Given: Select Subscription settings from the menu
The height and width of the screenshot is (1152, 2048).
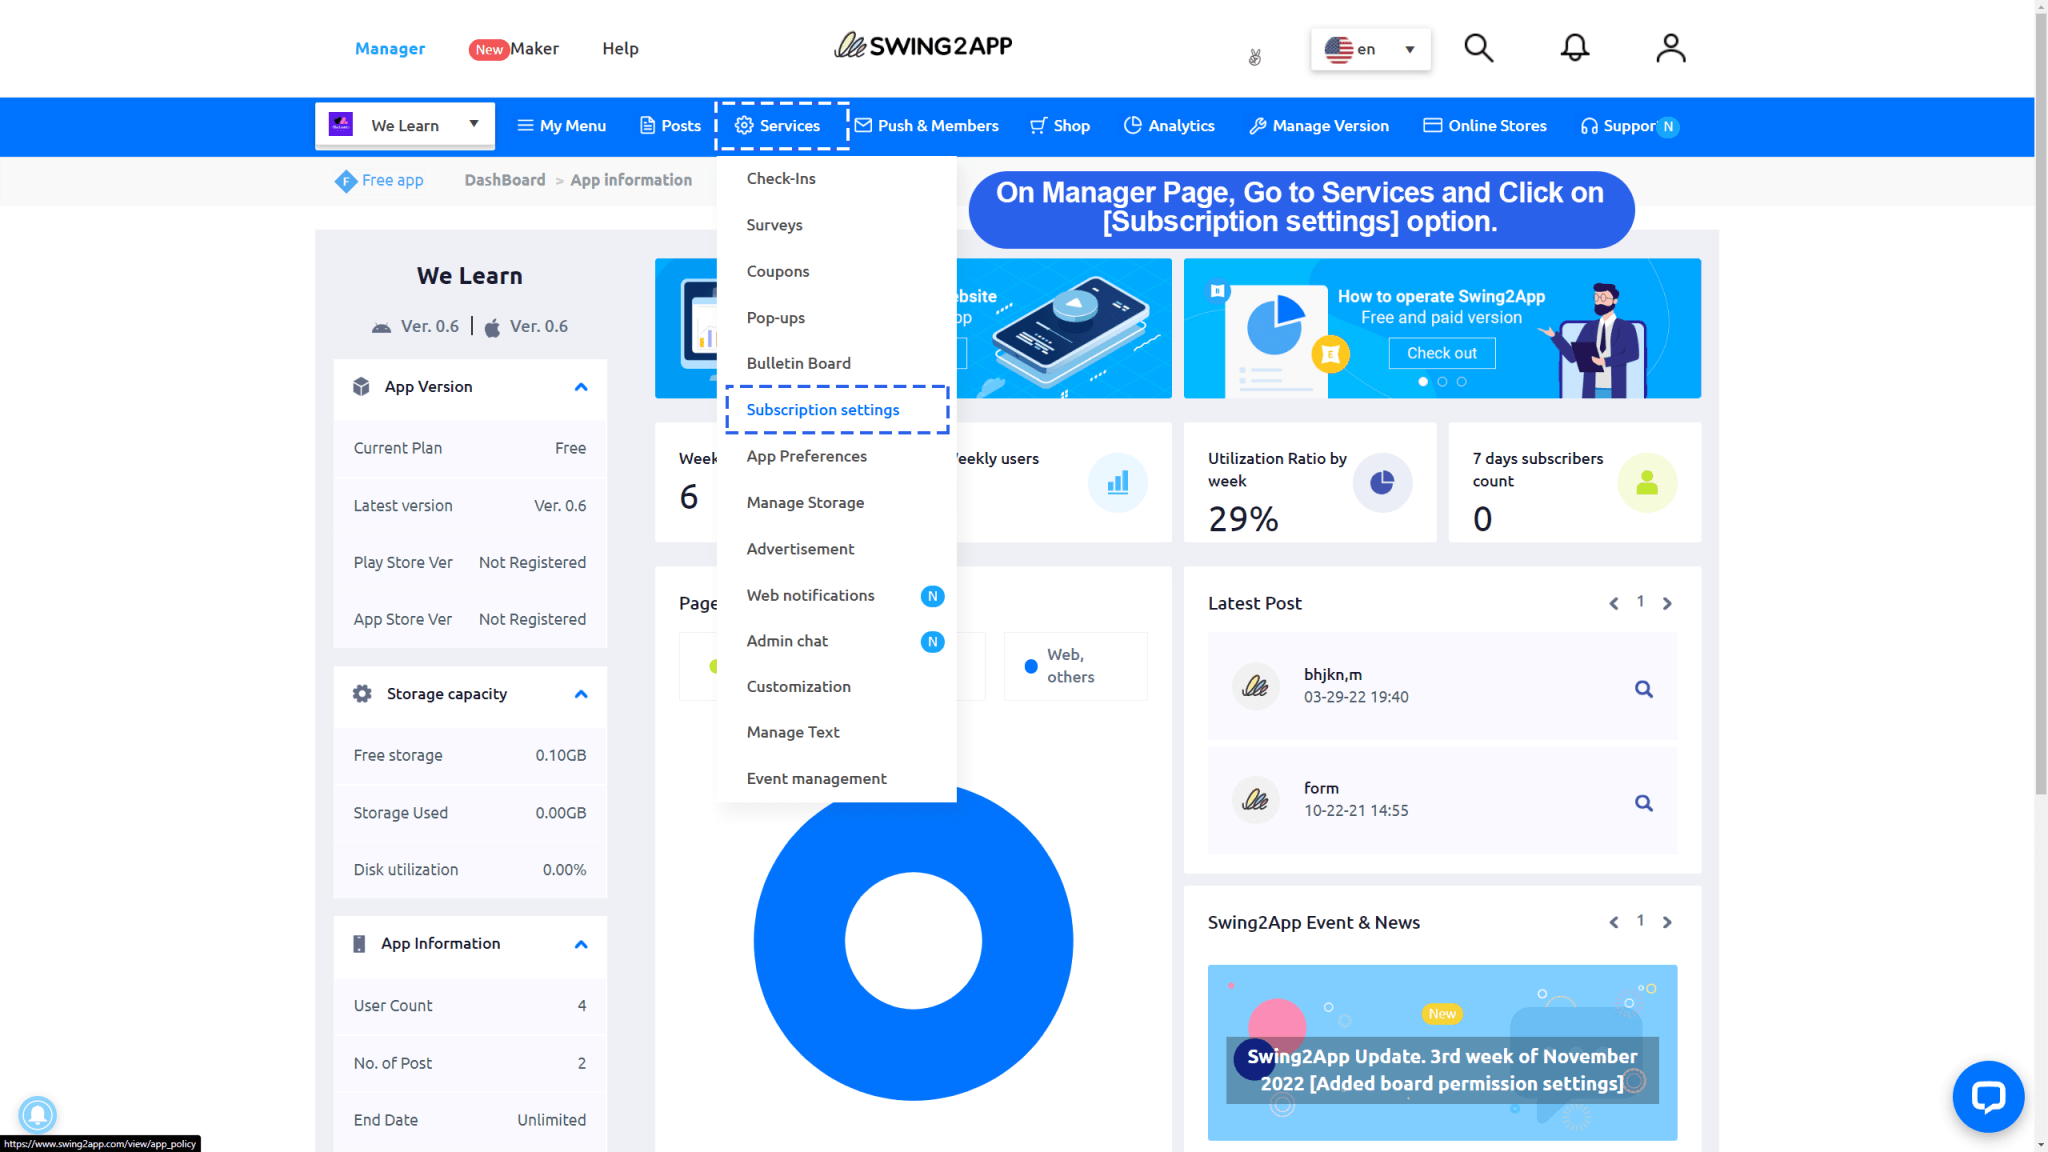Looking at the screenshot, I should (822, 409).
